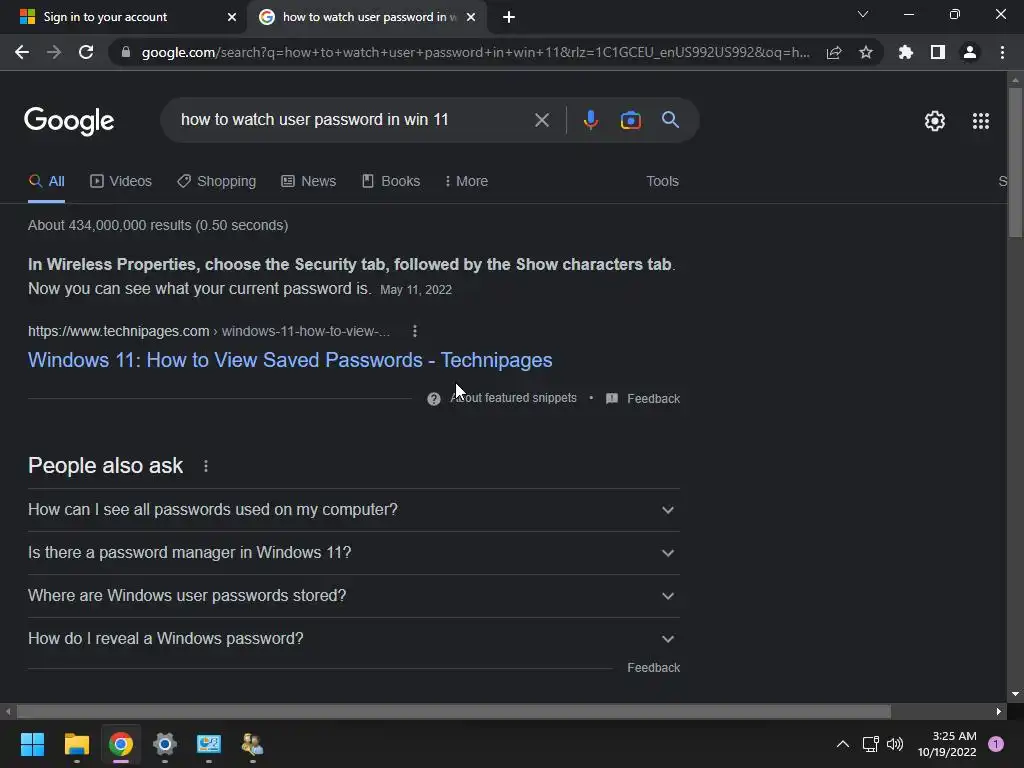Open About featured snippets help icon

click(434, 398)
